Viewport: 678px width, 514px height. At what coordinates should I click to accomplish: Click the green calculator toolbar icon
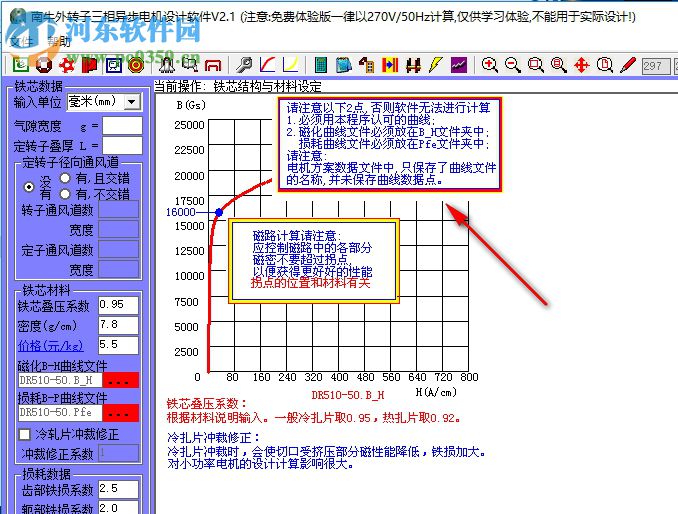pyautogui.click(x=320, y=65)
